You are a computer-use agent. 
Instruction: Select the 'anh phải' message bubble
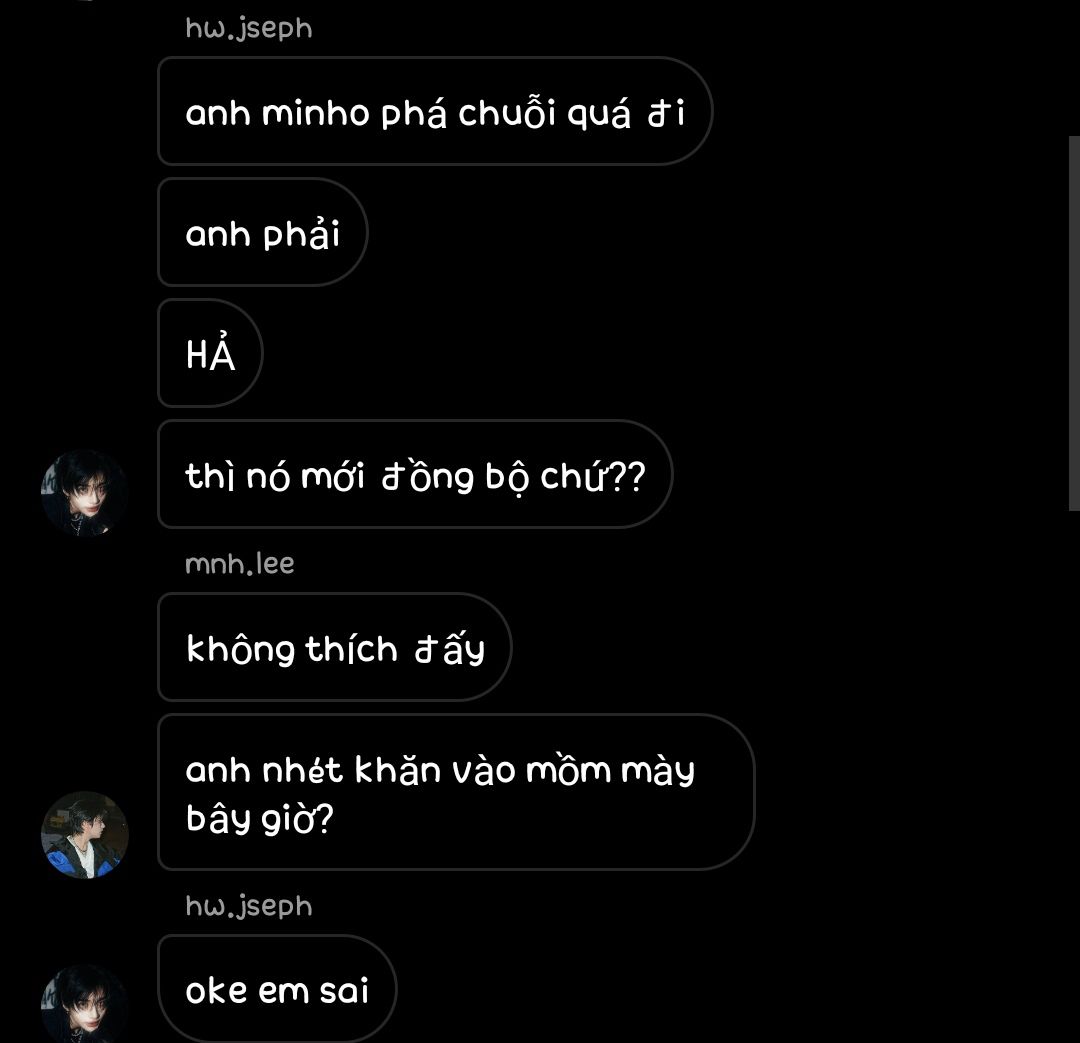click(x=262, y=232)
